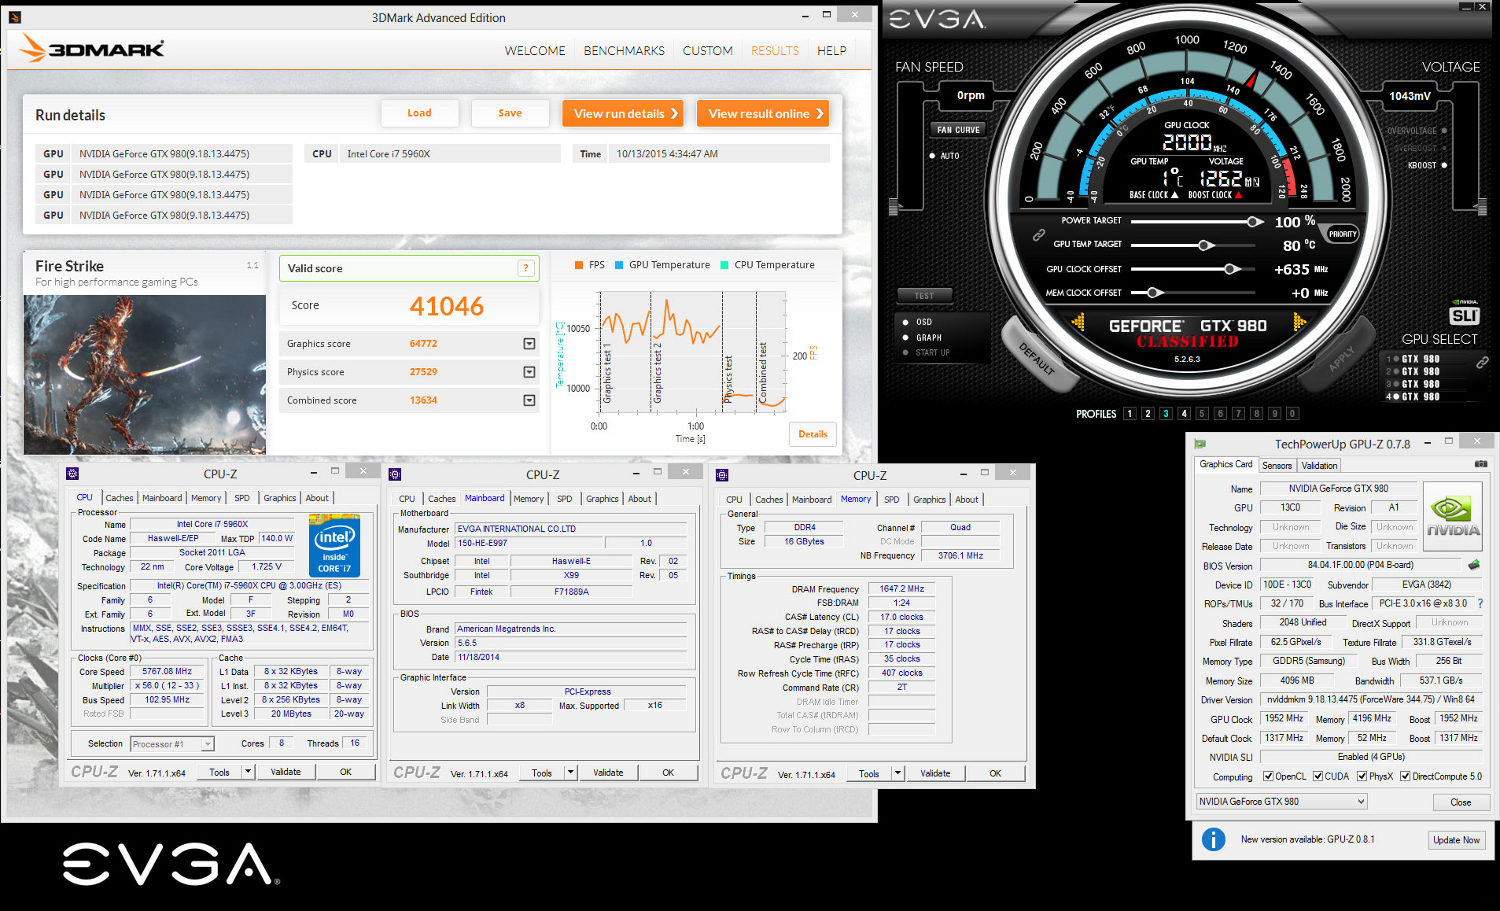1500x911 pixels.
Task: Uncheck the OpenCL checkbox in GPU-Z
Action: coord(1268,776)
